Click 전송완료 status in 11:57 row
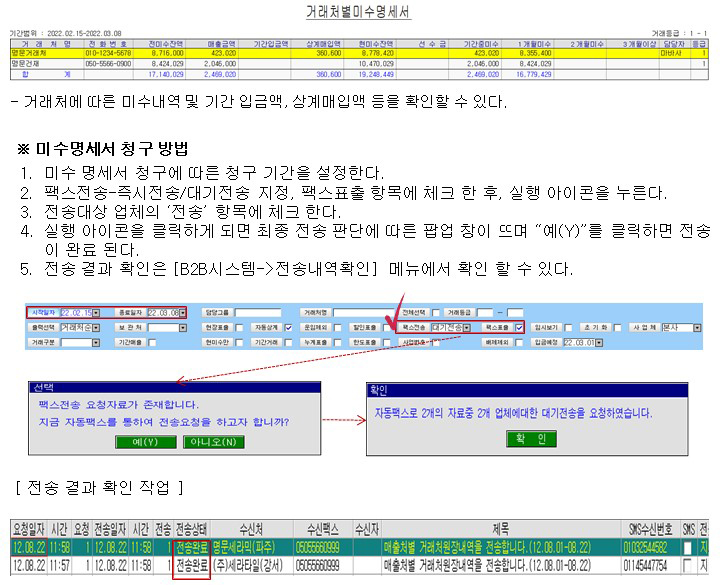This screenshot has height=585, width=720. click(192, 565)
